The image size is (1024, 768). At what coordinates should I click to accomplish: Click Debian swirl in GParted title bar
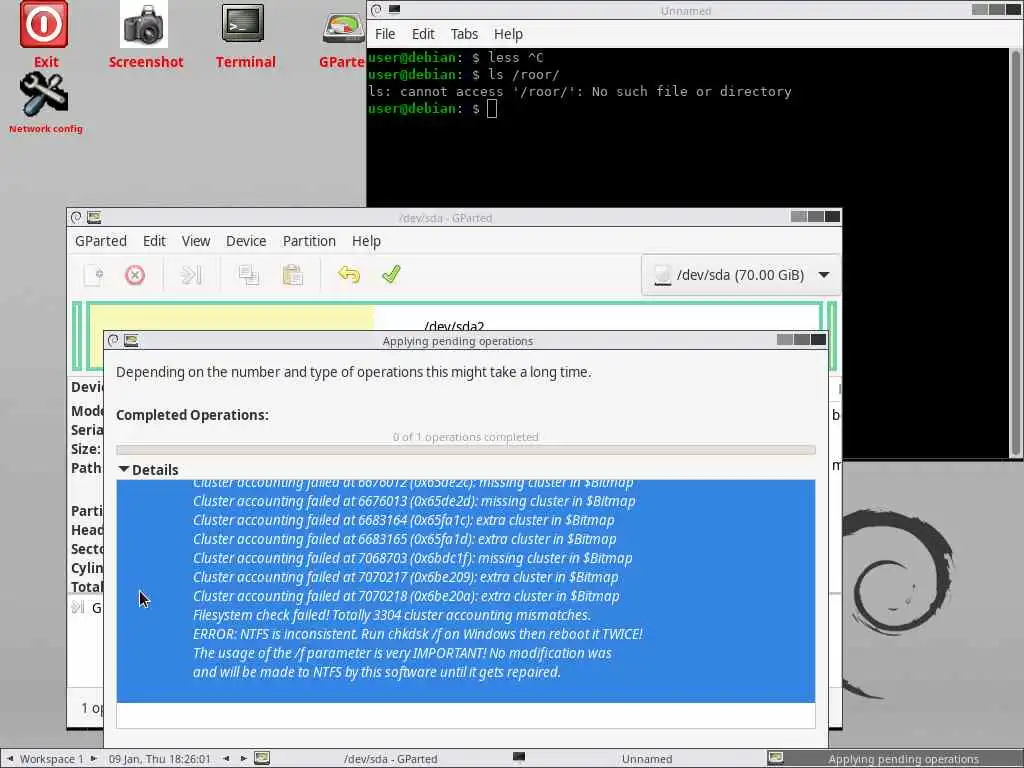pyautogui.click(x=76, y=217)
